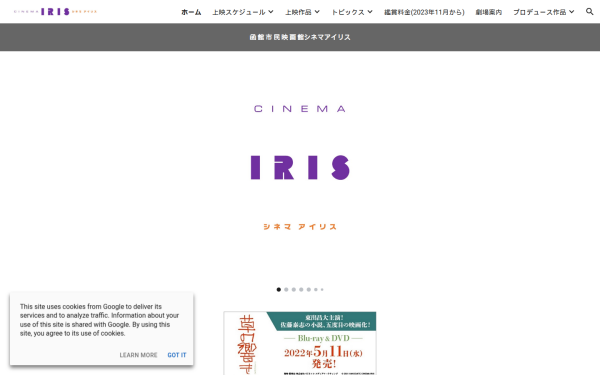Viewport: 600px width, 375px height.
Task: Click LEARN MORE in cookie notice
Action: pos(139,355)
